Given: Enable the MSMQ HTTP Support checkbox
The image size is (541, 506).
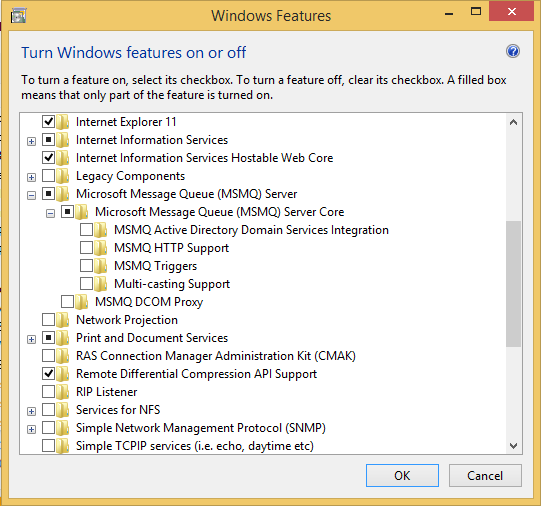Looking at the screenshot, I should pos(86,247).
